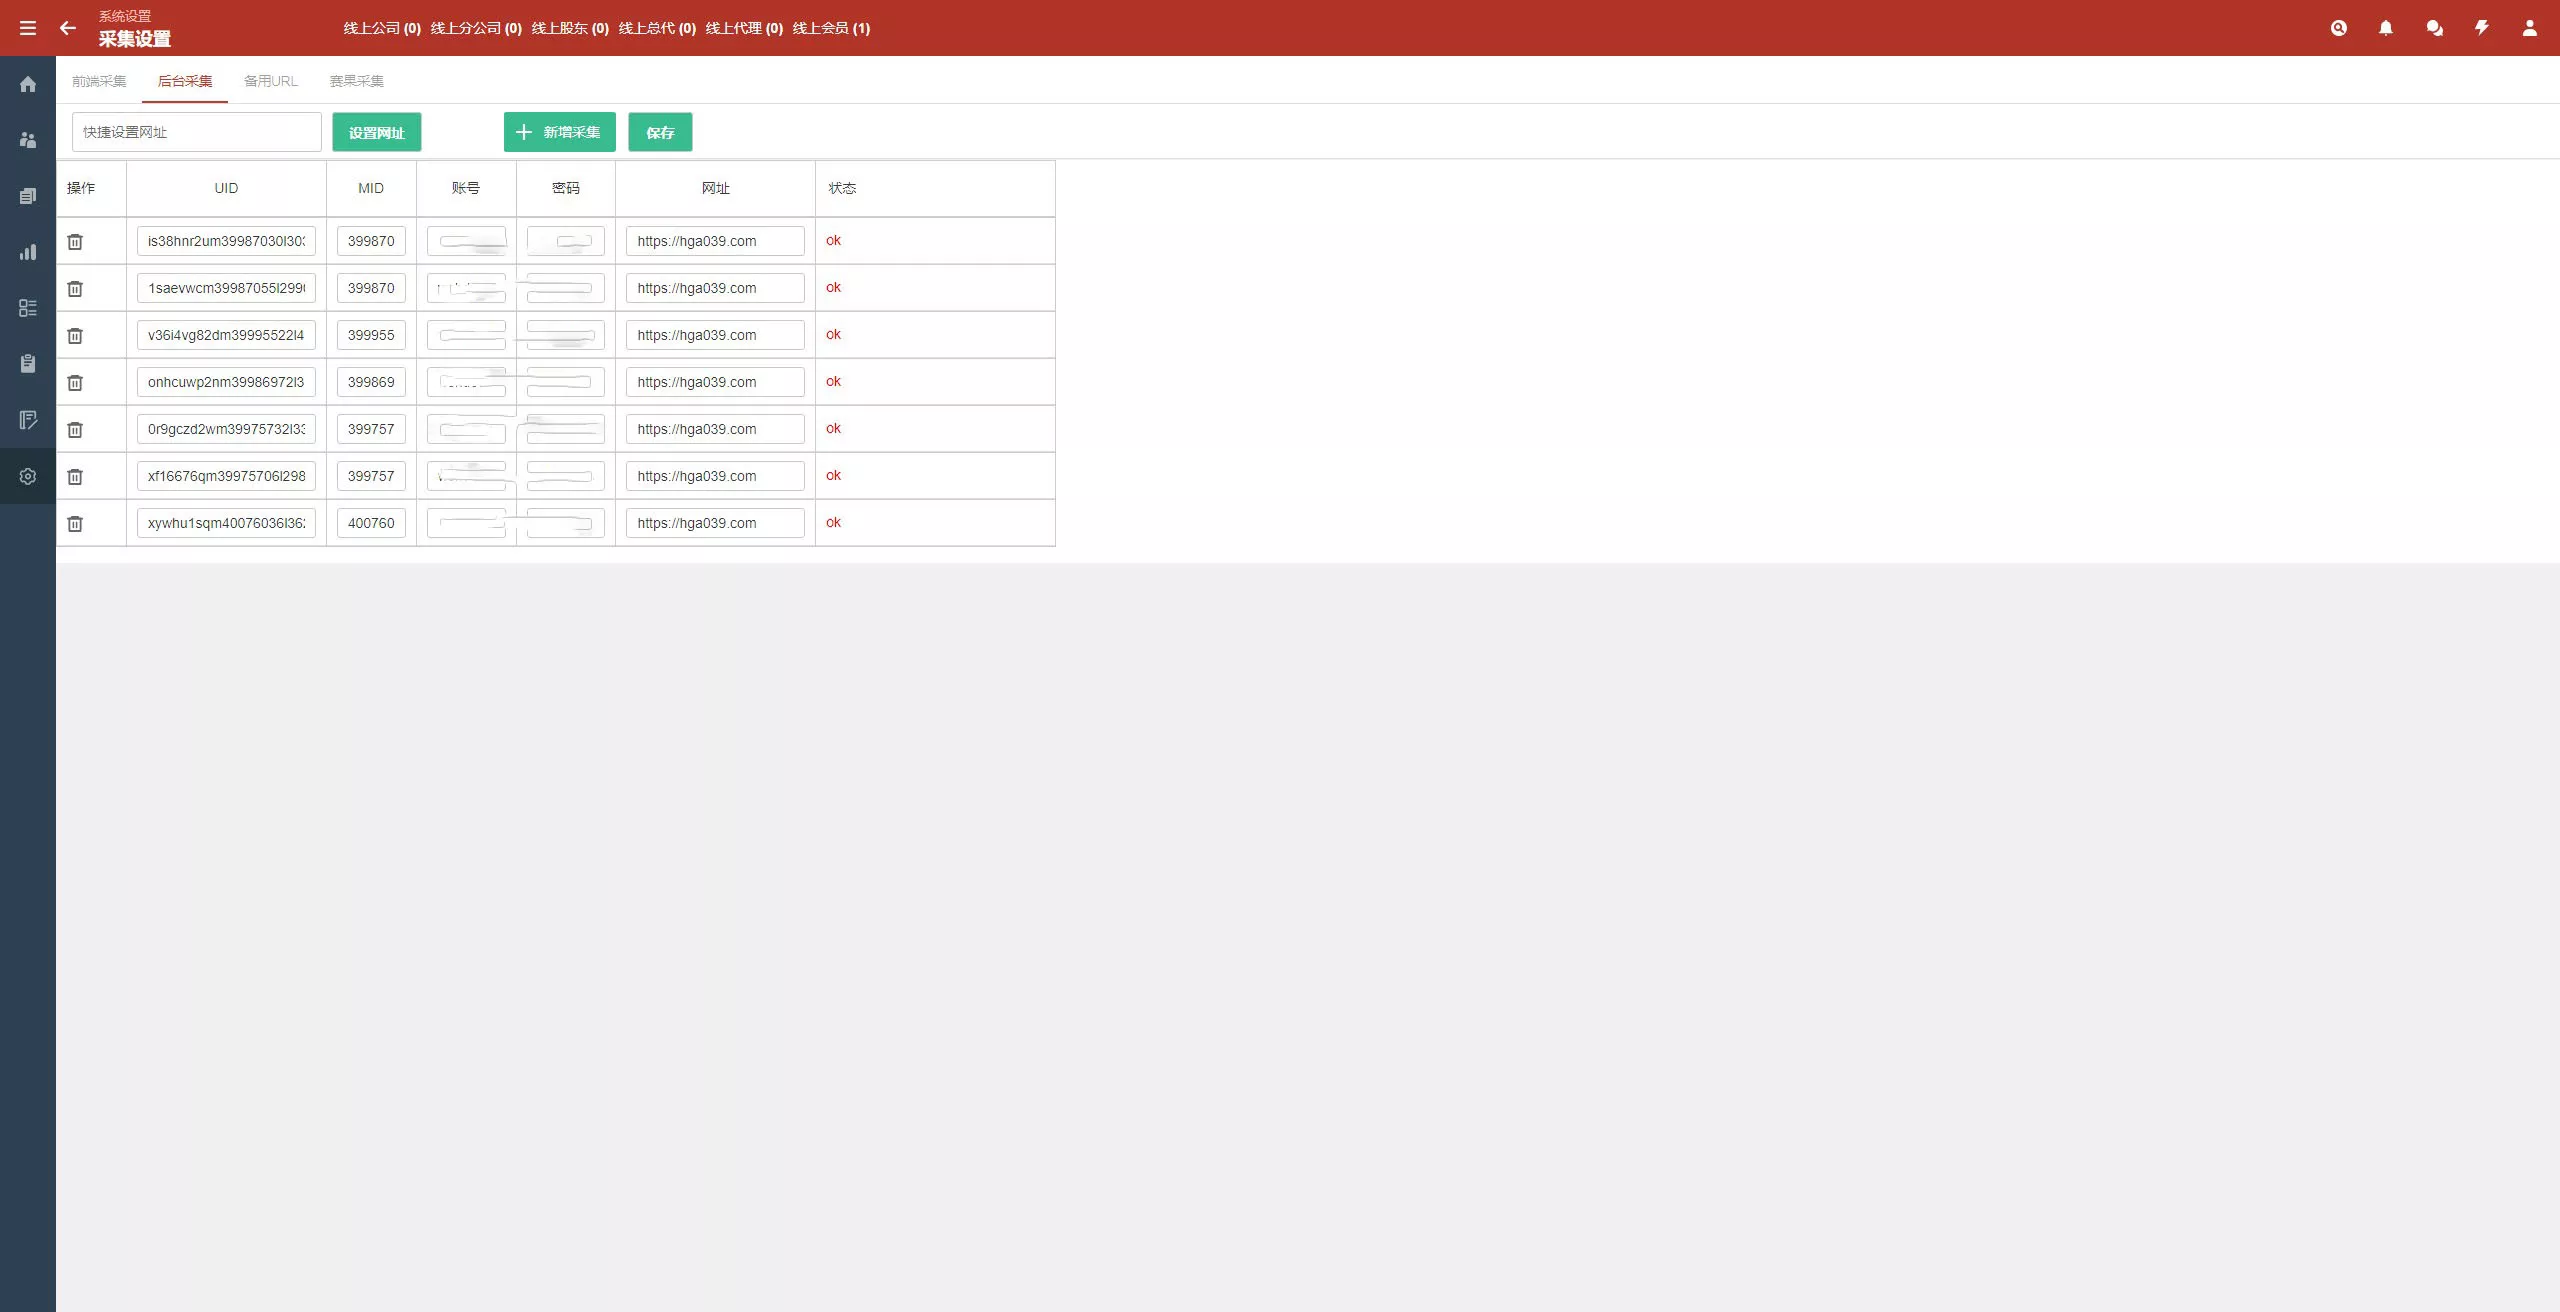Click MID field 400760

[x=371, y=523]
